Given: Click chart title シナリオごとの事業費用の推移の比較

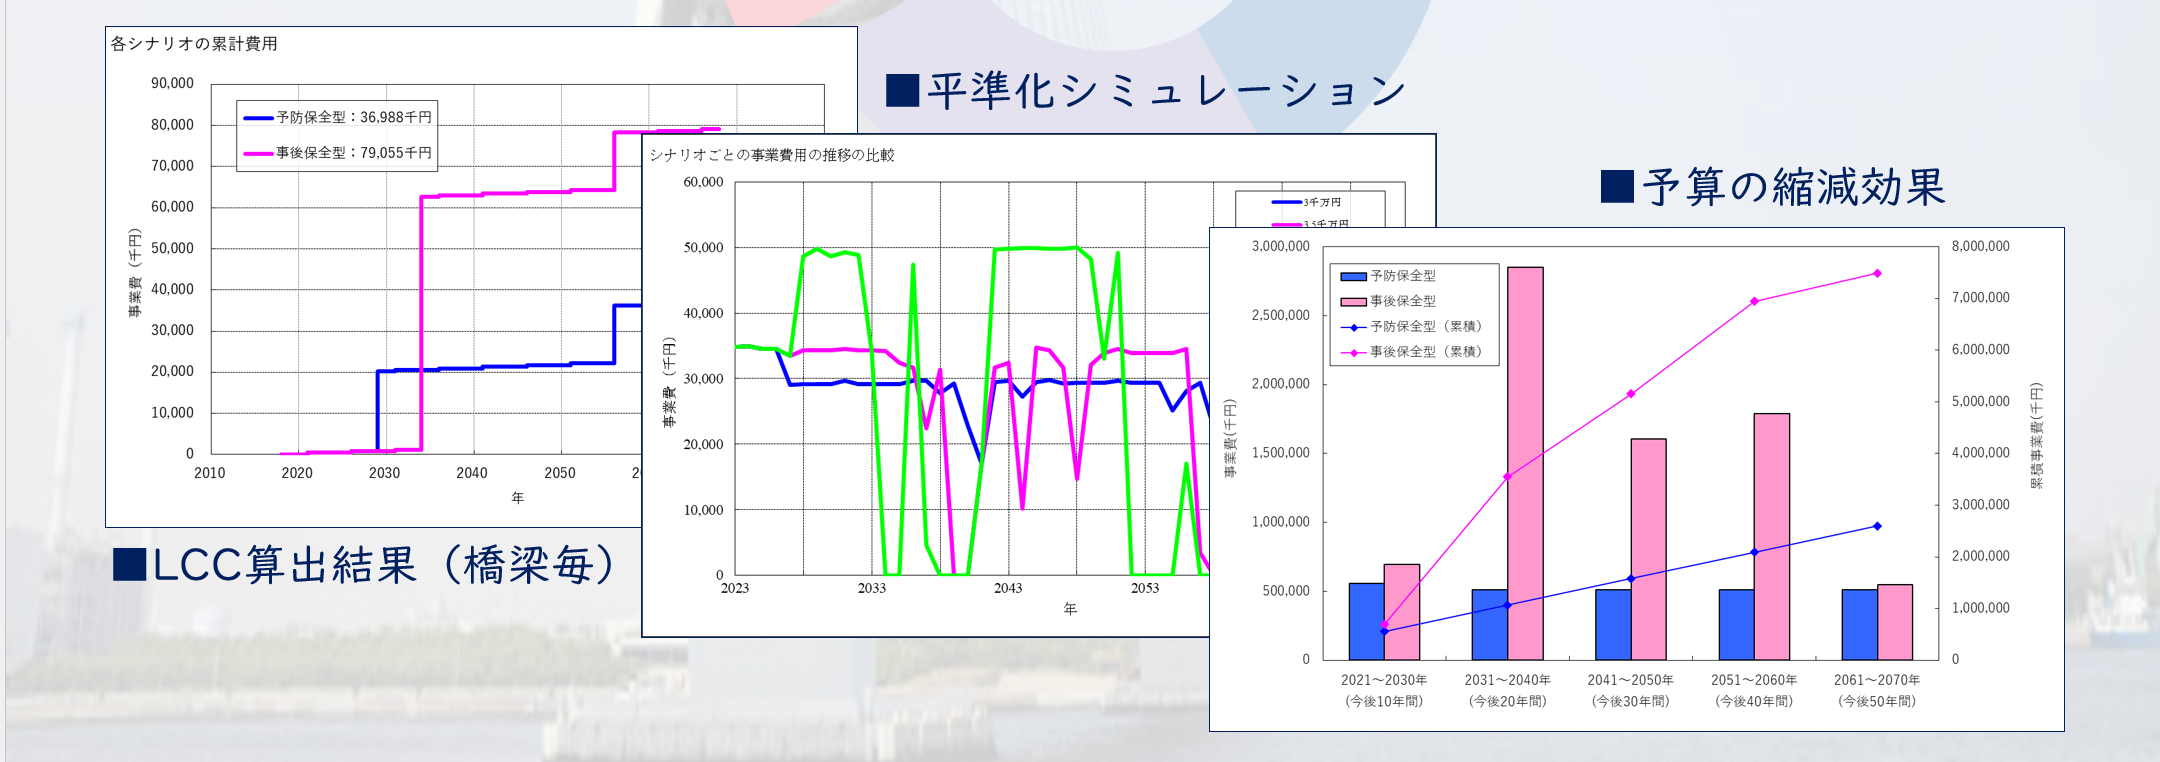Looking at the screenshot, I should [x=771, y=155].
